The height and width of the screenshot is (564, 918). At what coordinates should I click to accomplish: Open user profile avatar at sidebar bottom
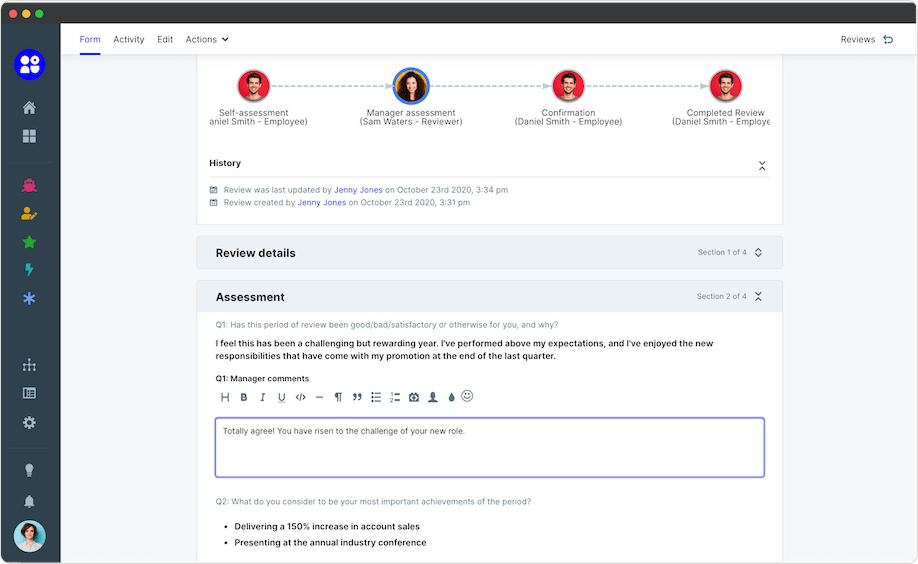[x=29, y=536]
